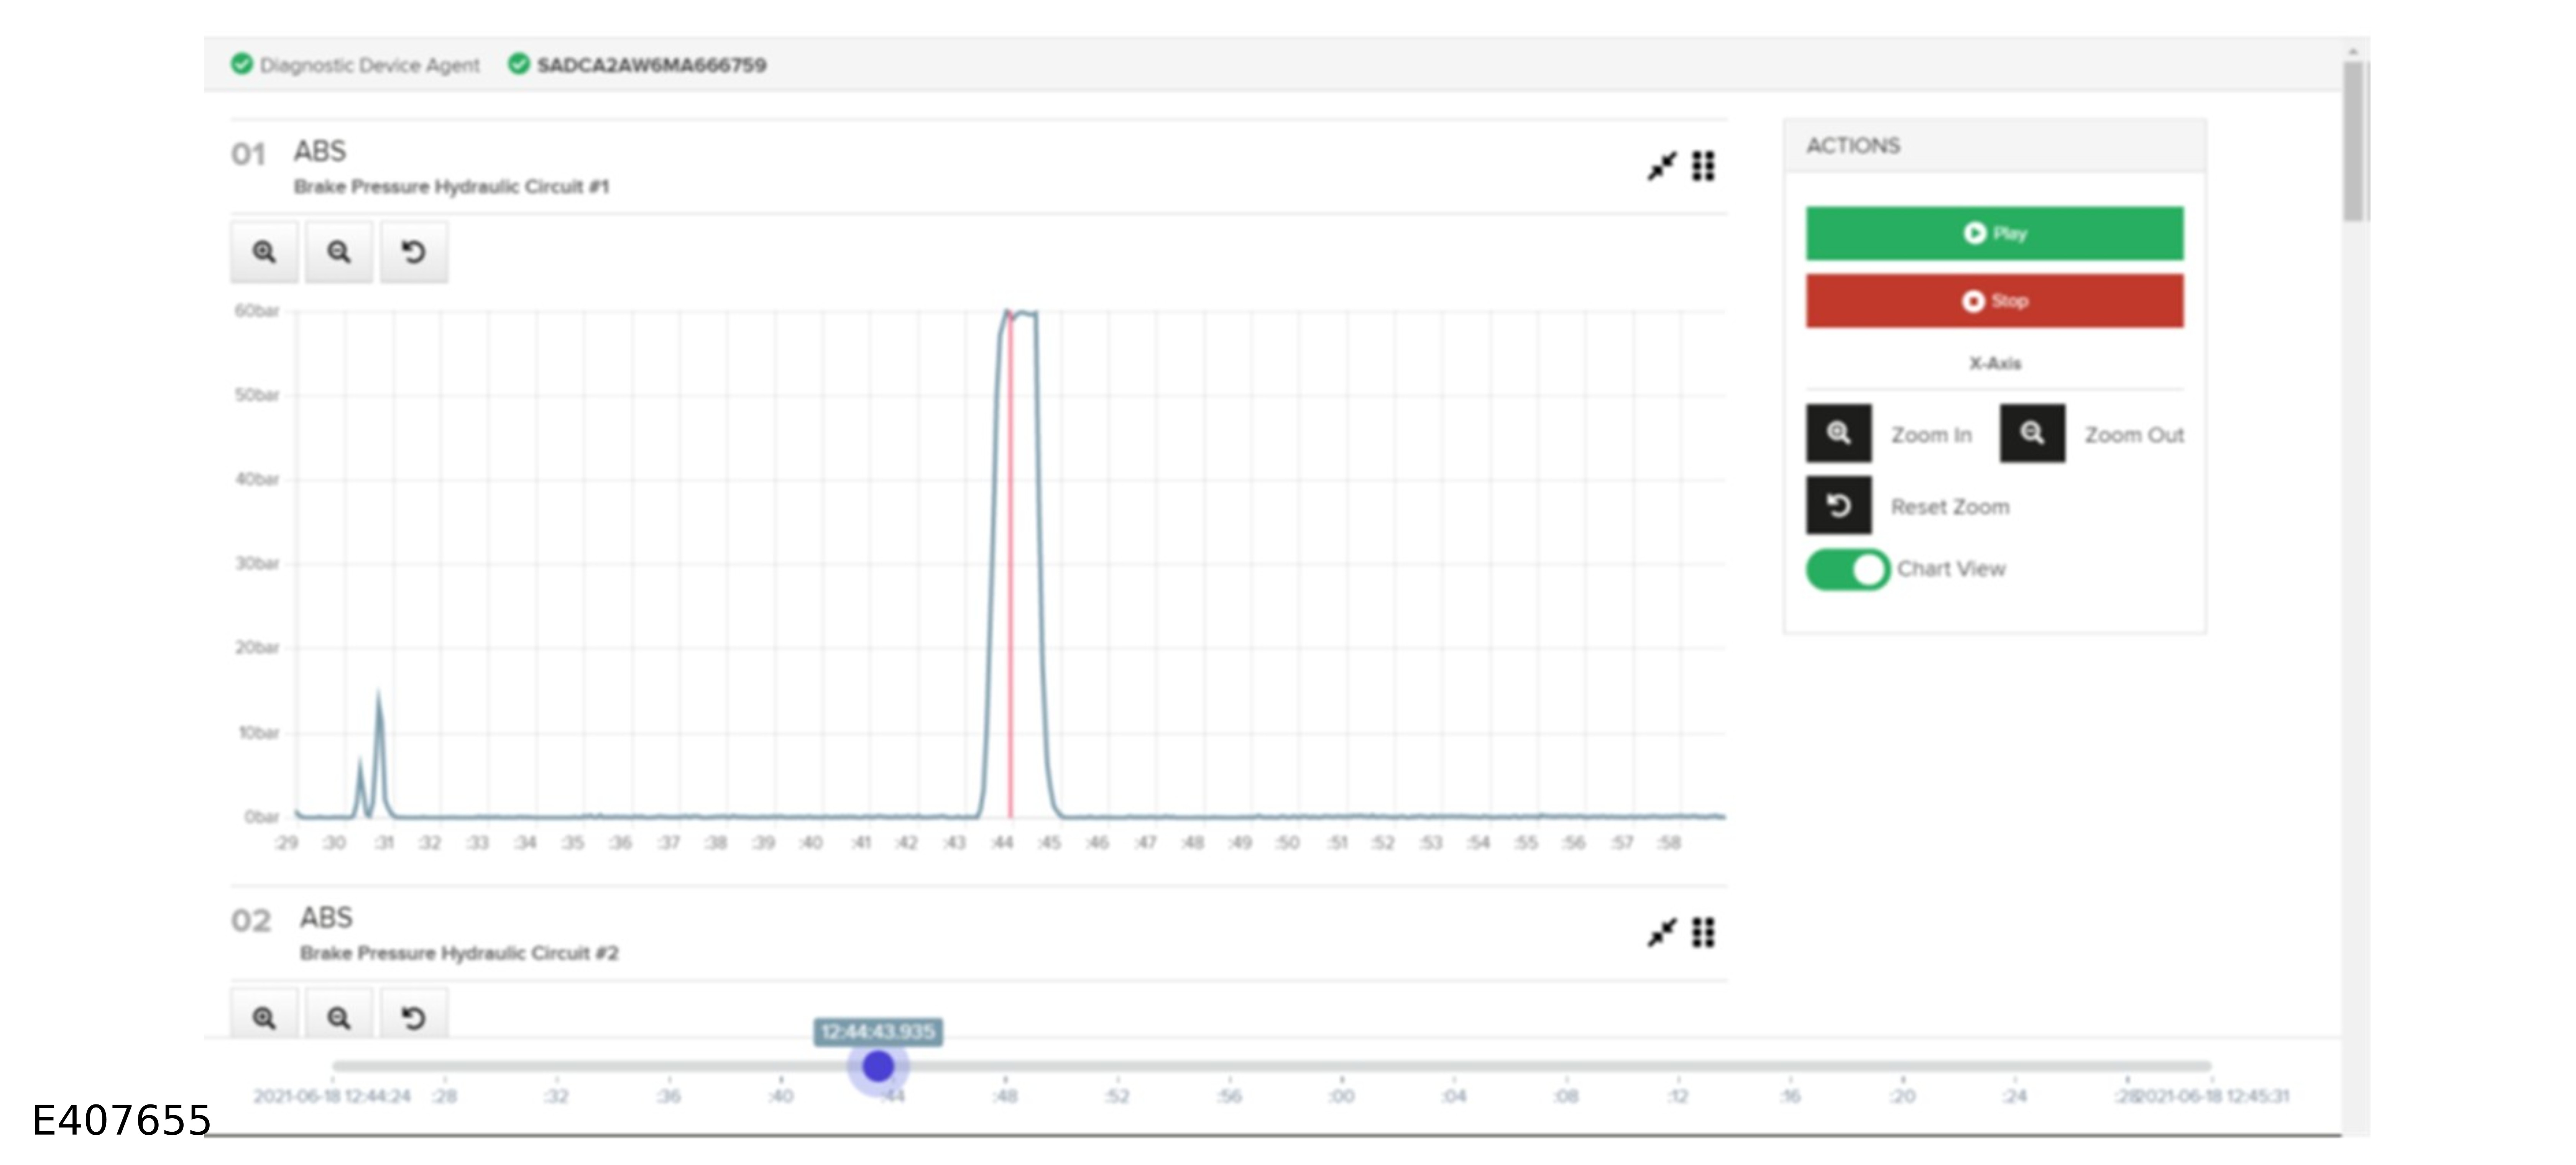Image resolution: width=2576 pixels, height=1165 pixels.
Task: Click the red Stop button
Action: (1994, 301)
